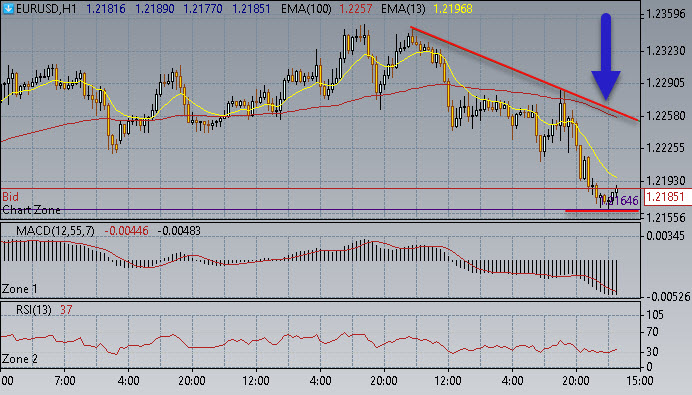
Task: Click the red MACD value -0.00446
Action: tap(126, 231)
